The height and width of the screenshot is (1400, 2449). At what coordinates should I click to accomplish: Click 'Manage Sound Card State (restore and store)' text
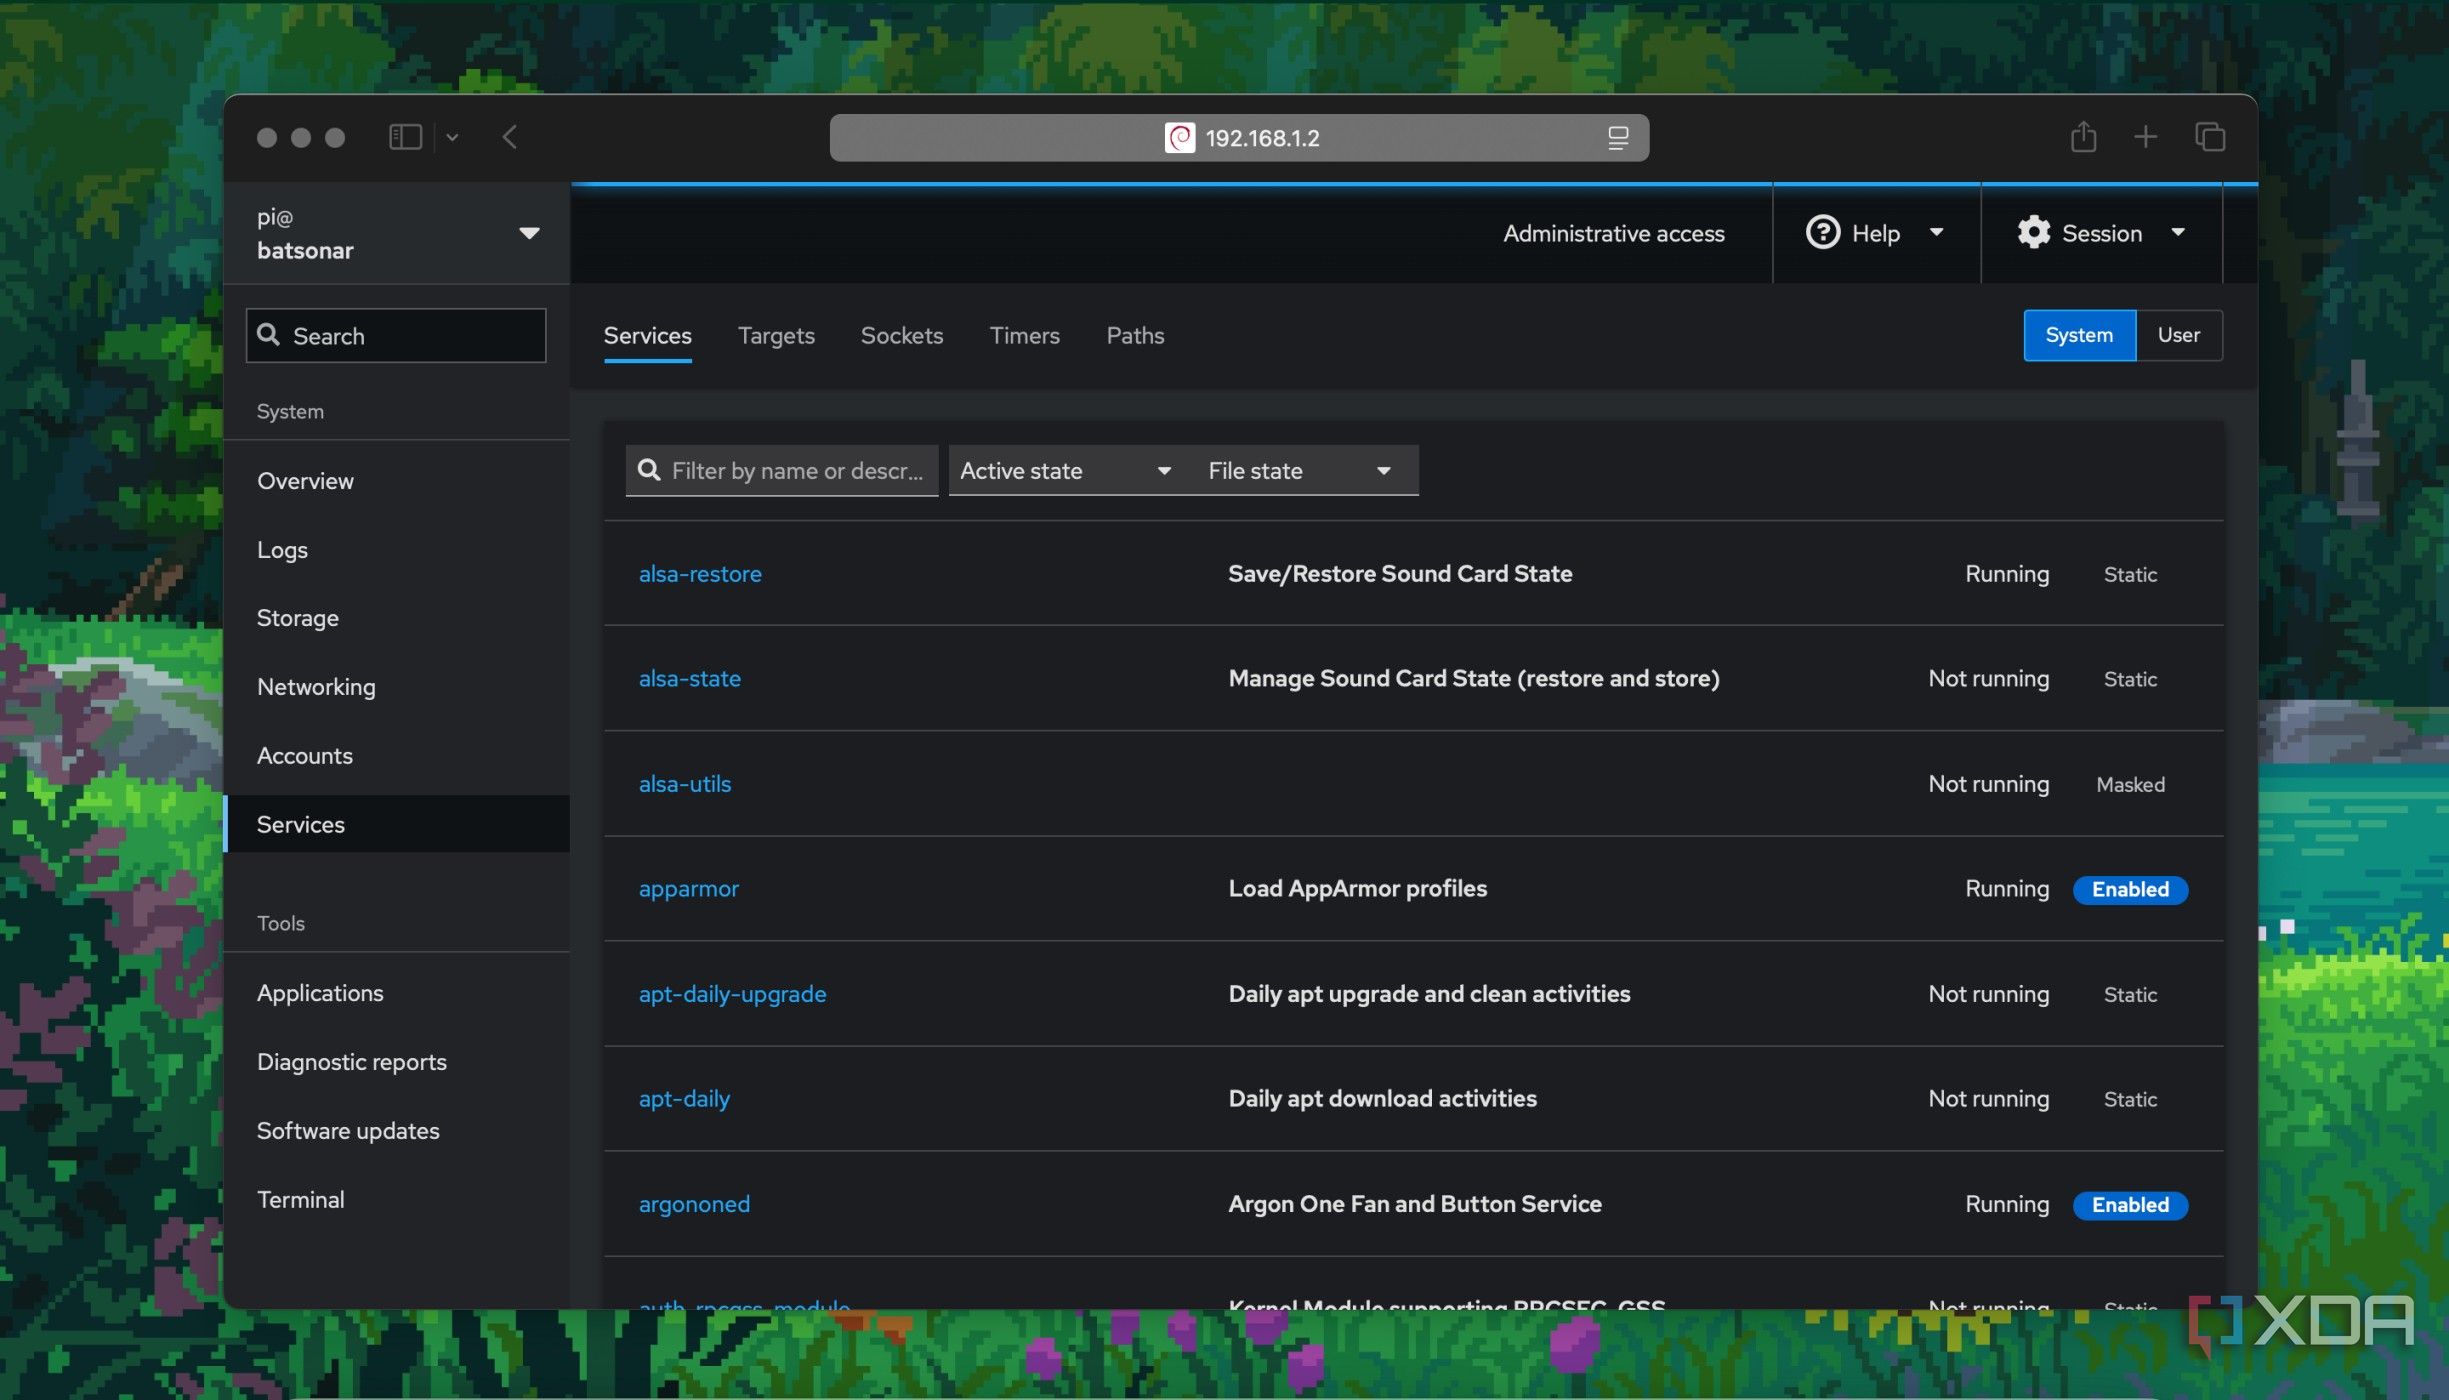1474,679
